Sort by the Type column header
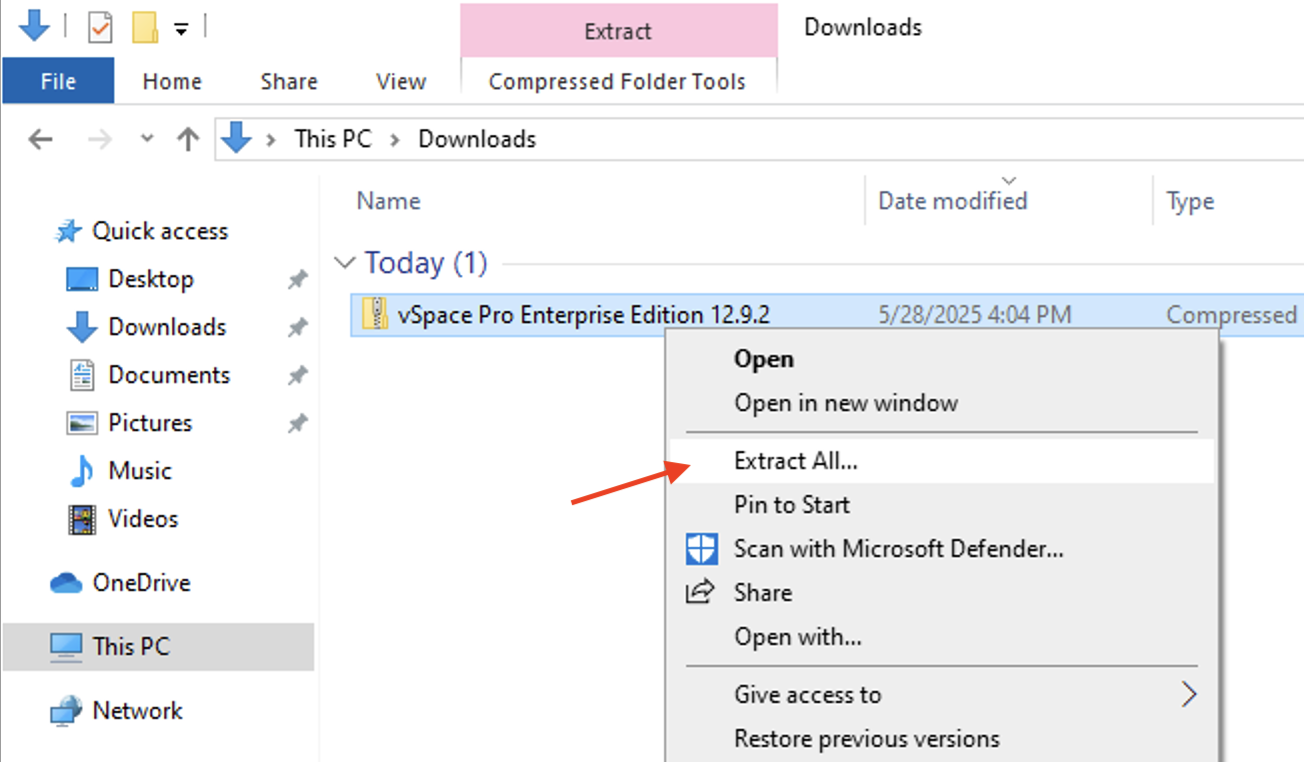This screenshot has width=1304, height=762. click(1190, 201)
